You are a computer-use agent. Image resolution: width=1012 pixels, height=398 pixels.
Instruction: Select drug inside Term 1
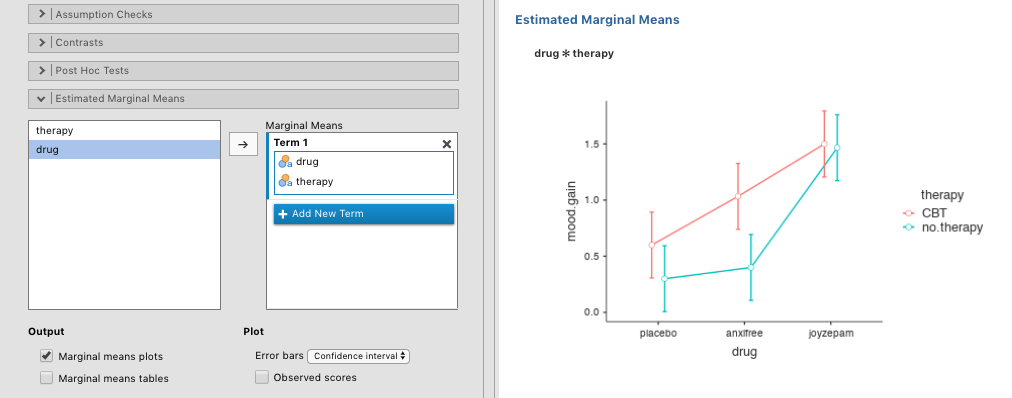coord(307,162)
